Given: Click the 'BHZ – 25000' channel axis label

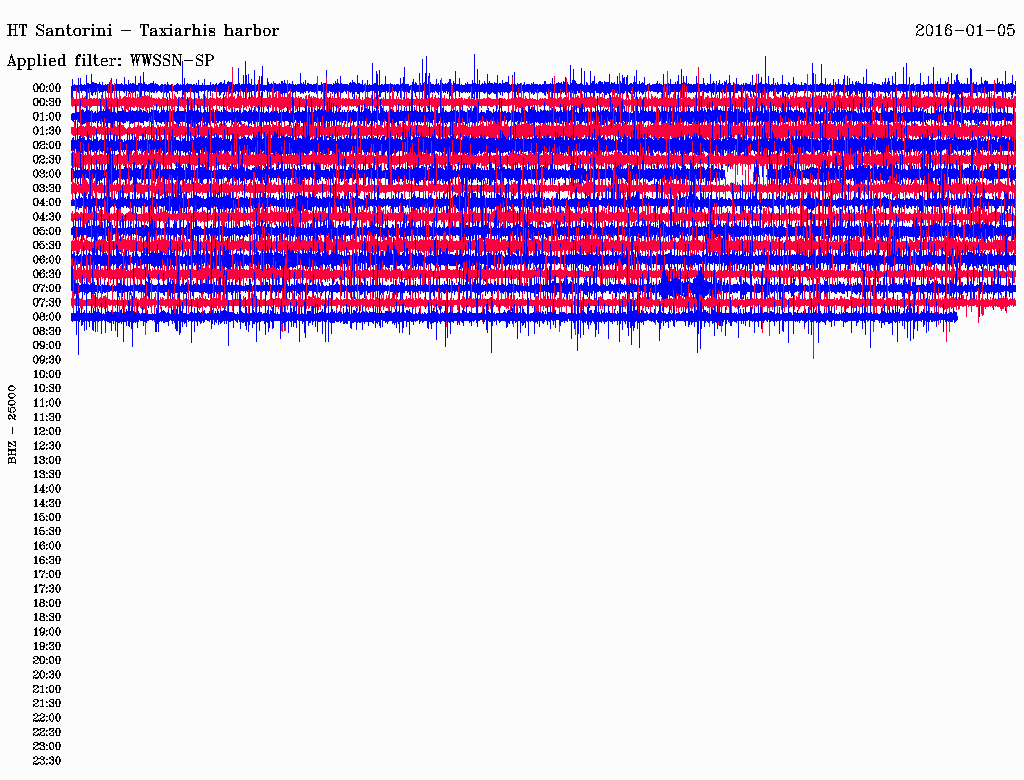Looking at the screenshot, I should point(12,425).
